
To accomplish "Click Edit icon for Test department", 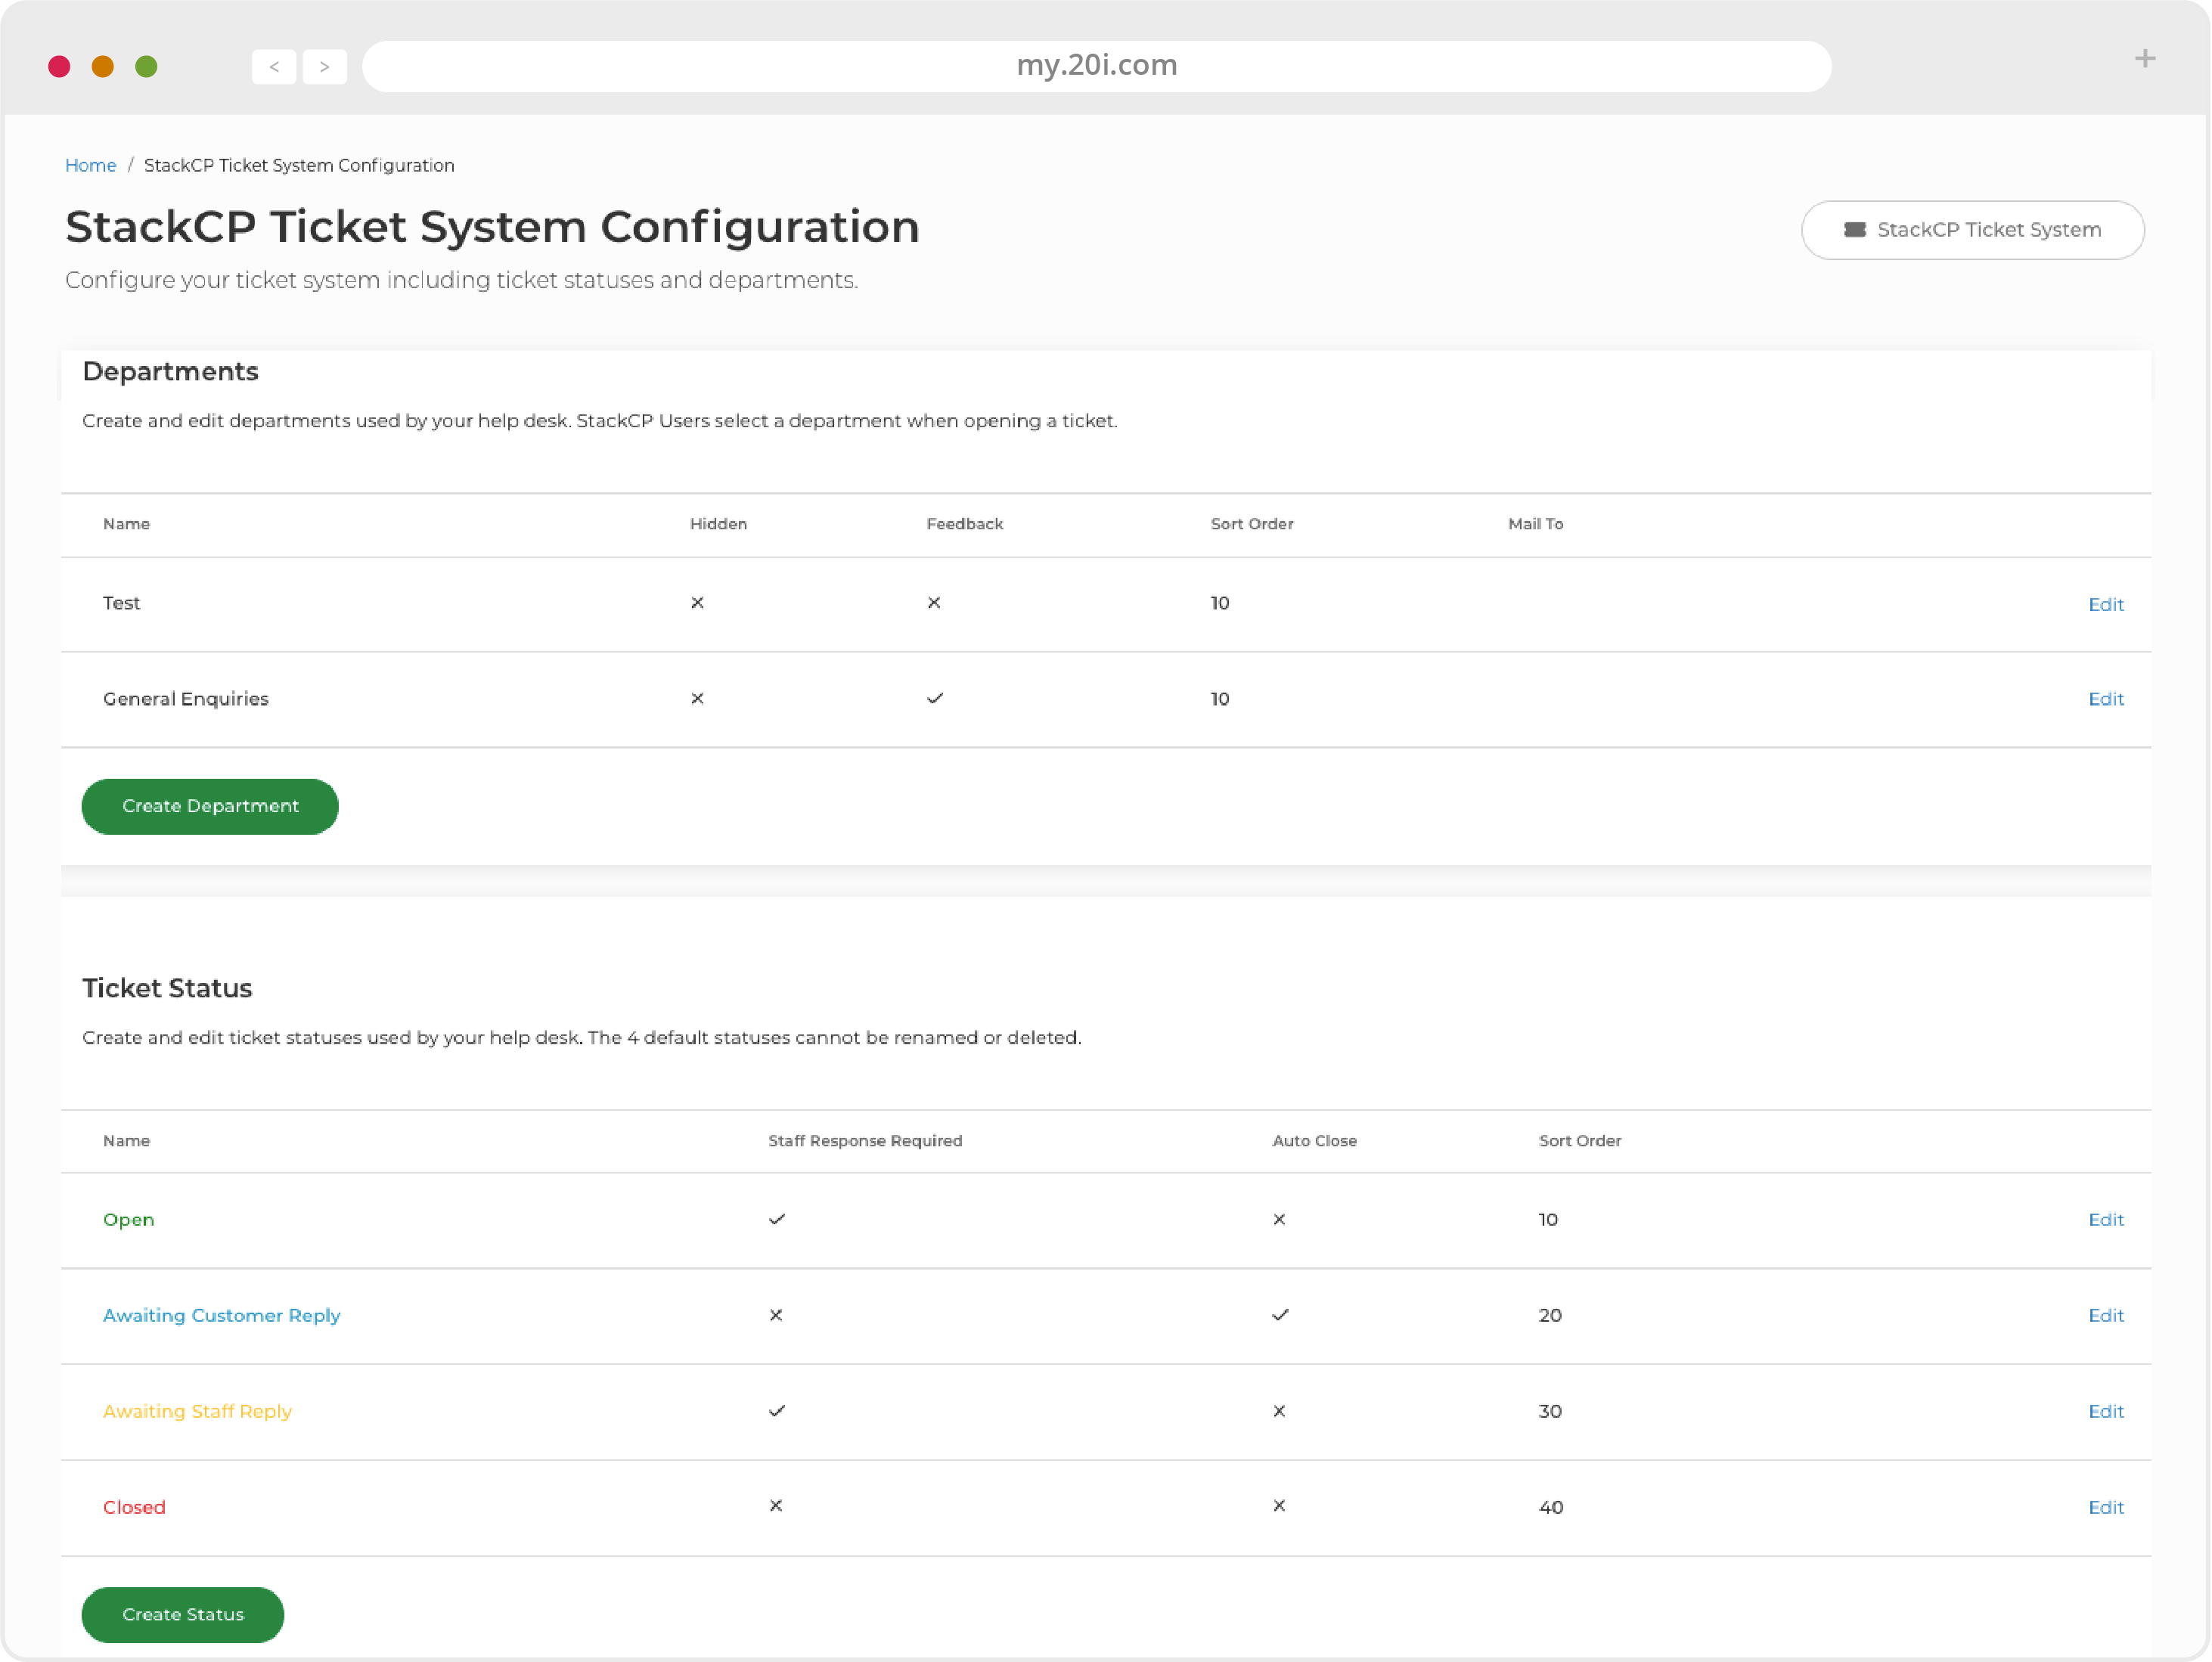I will 2105,603.
